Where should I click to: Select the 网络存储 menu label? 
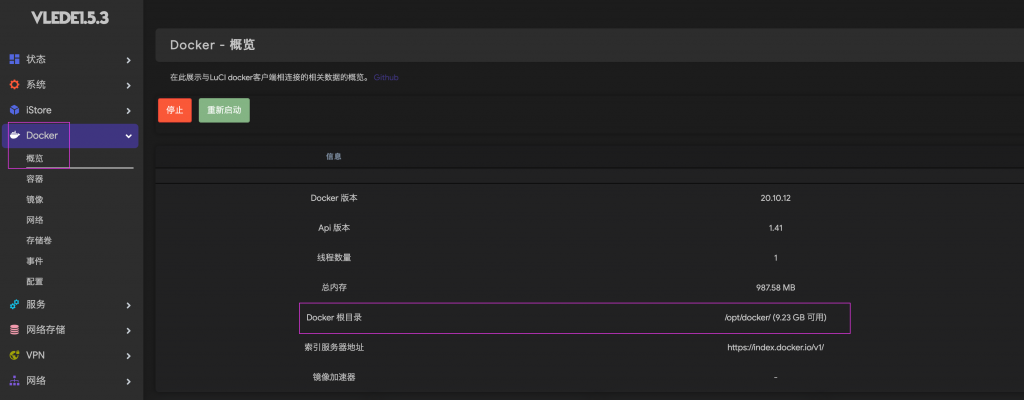pyautogui.click(x=46, y=330)
